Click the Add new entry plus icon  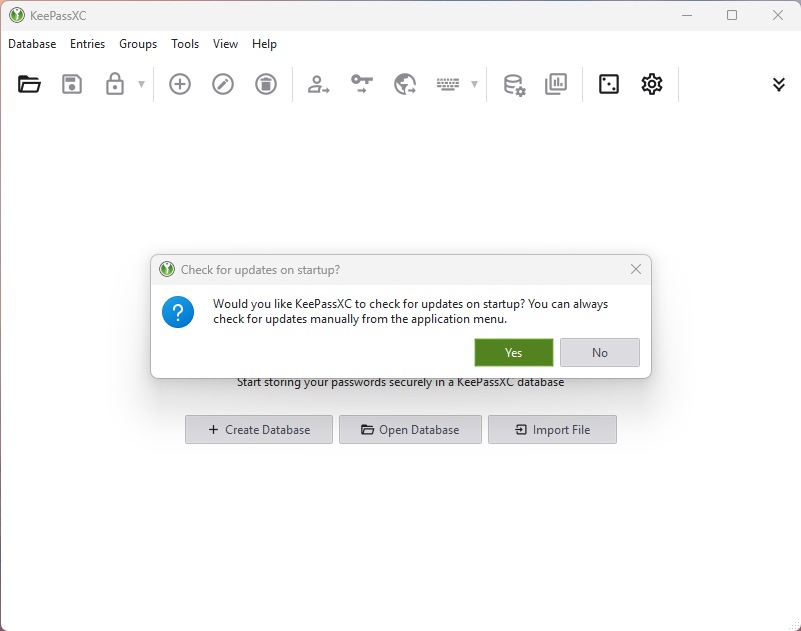pos(180,84)
